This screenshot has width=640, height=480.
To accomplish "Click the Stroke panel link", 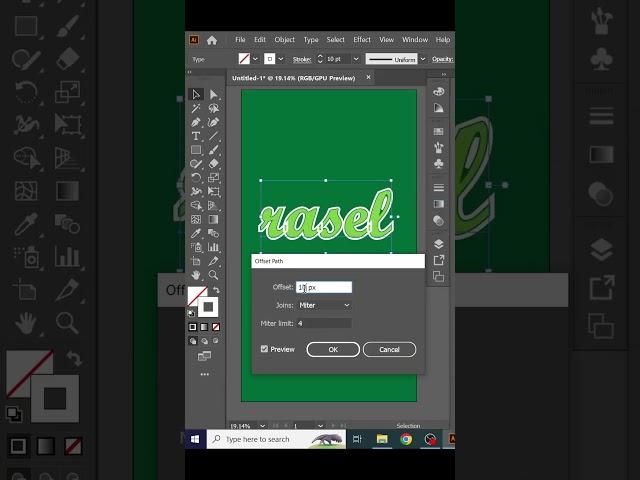I will point(302,60).
